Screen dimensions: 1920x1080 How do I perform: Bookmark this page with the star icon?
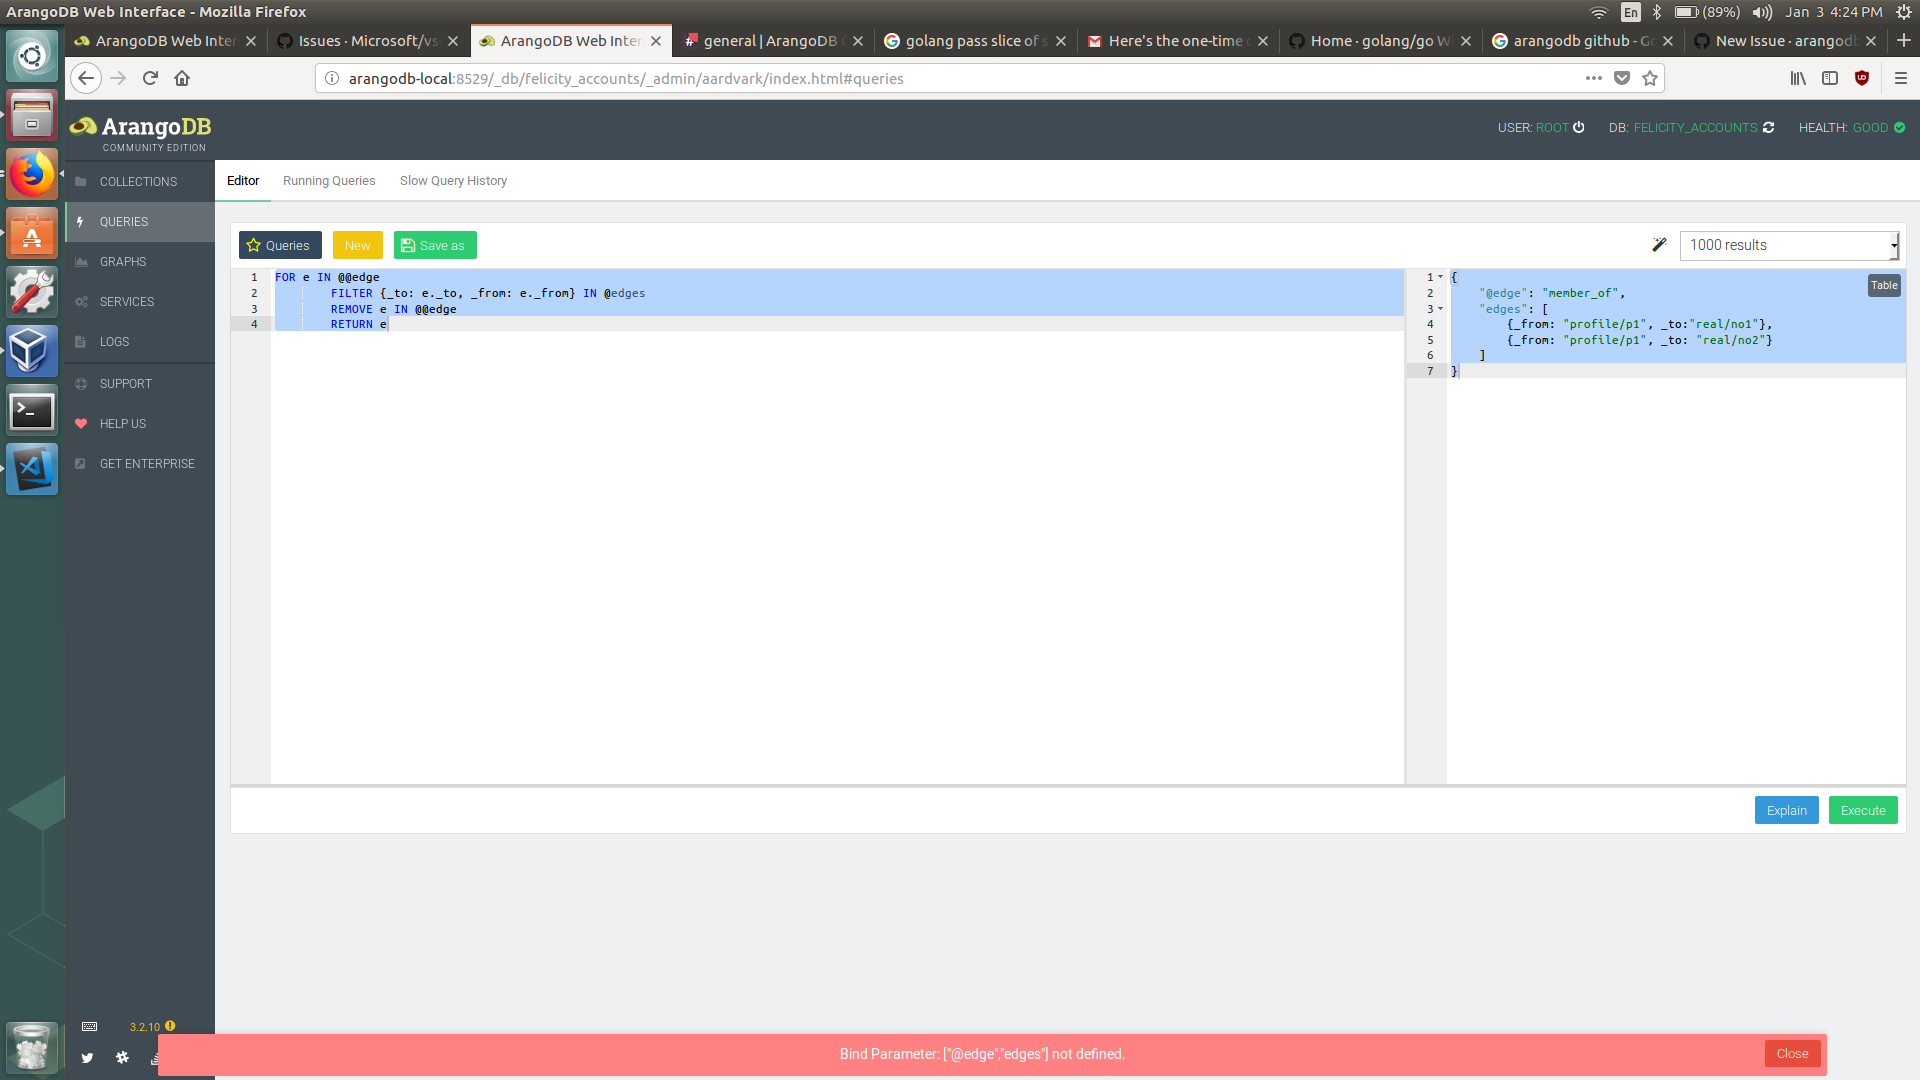(x=1650, y=78)
